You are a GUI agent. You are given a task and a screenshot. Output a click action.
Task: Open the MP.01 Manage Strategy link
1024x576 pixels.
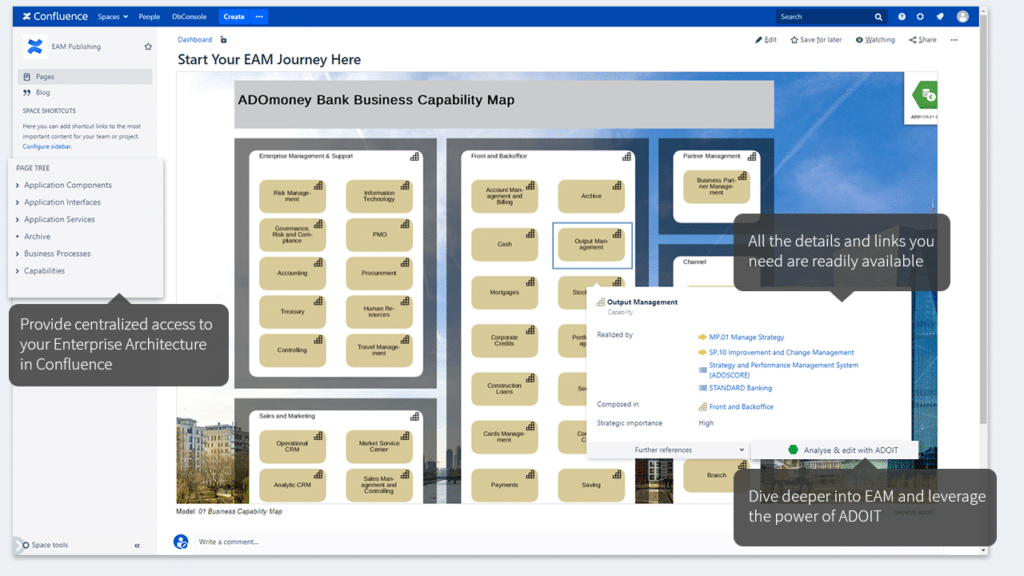point(747,337)
